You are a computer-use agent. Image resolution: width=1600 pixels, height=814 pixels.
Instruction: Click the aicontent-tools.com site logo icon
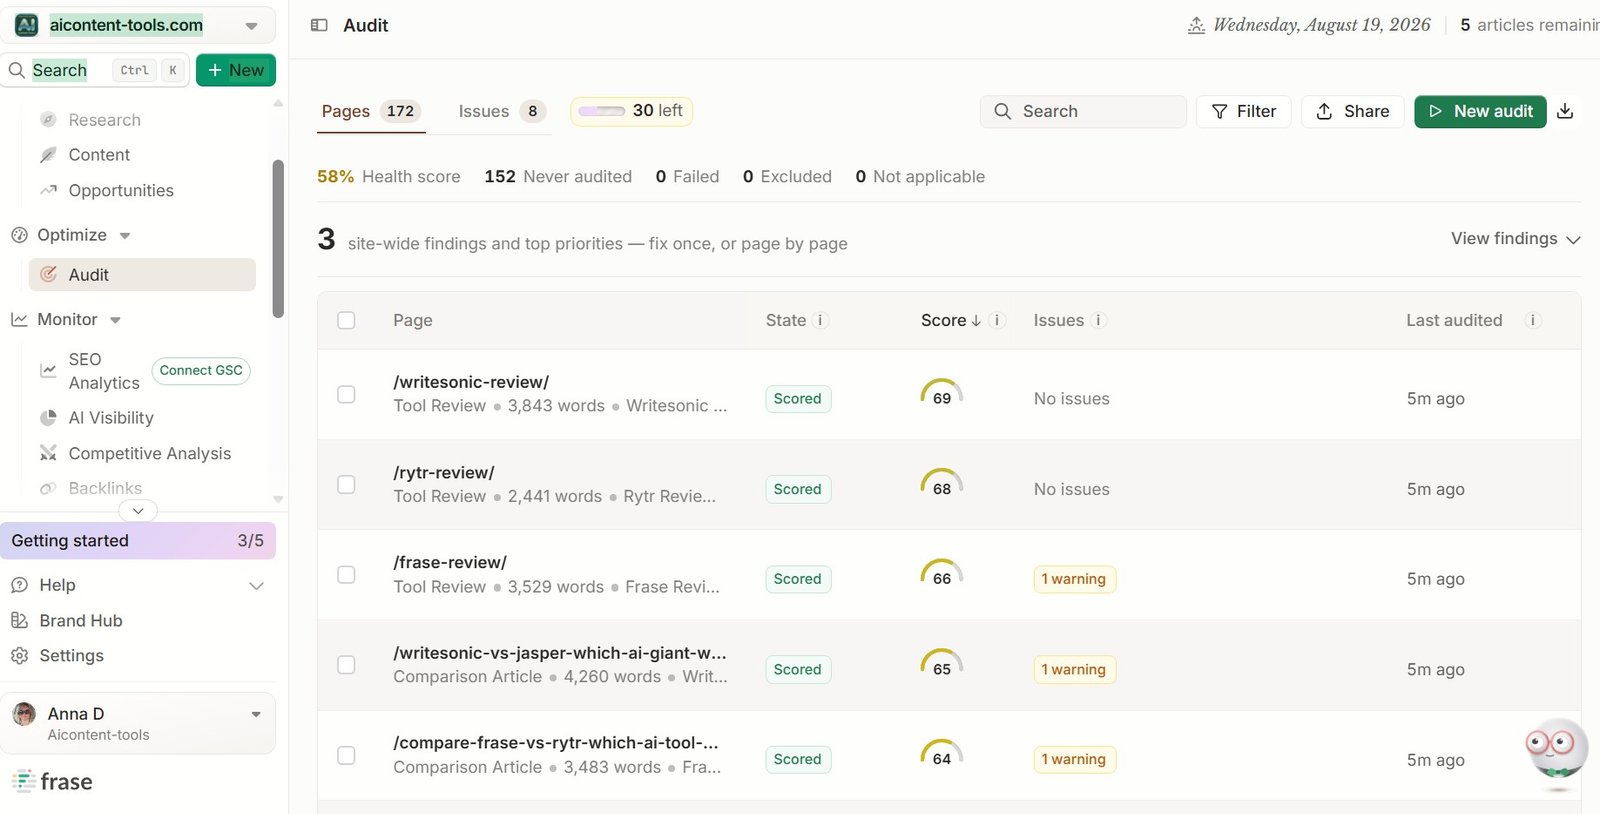point(27,25)
